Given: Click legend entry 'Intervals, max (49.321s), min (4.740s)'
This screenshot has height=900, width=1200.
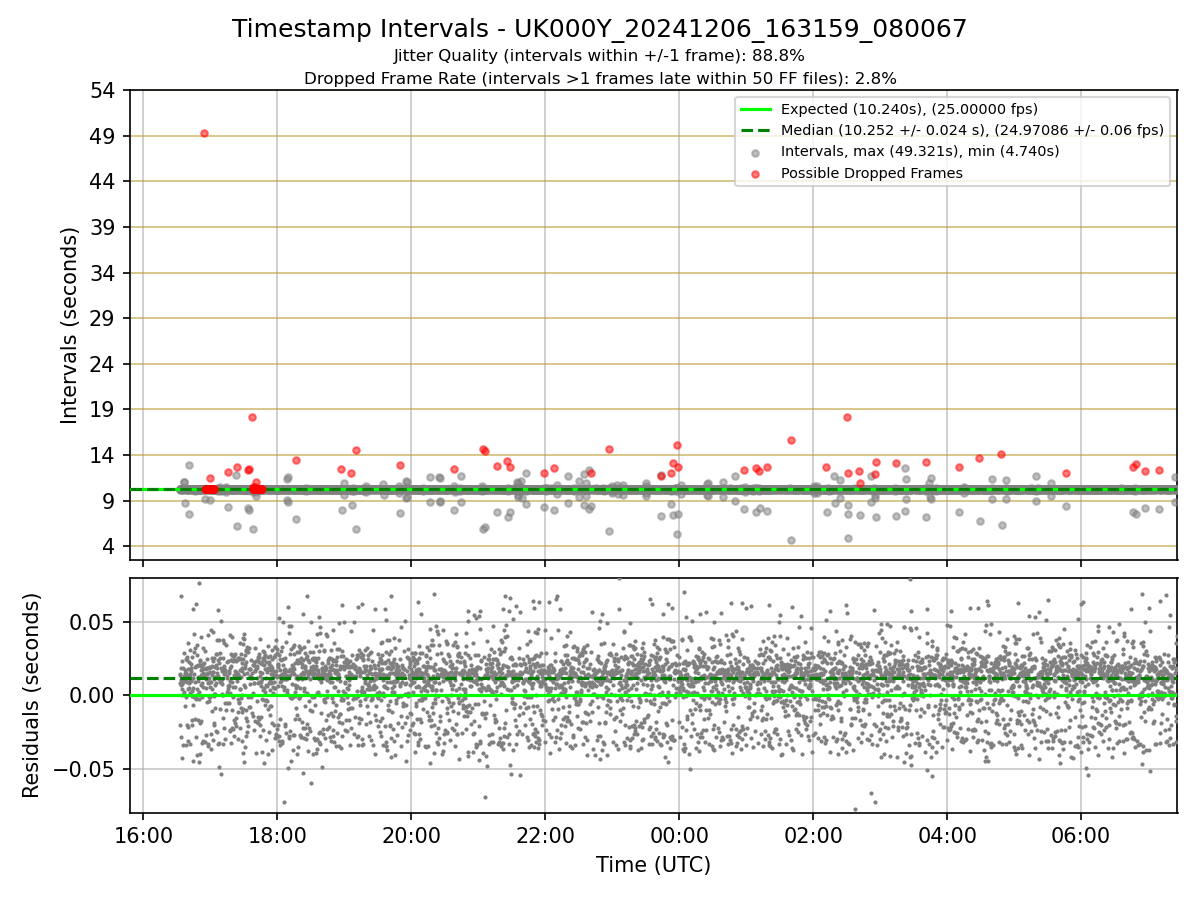Looking at the screenshot, I should point(920,151).
